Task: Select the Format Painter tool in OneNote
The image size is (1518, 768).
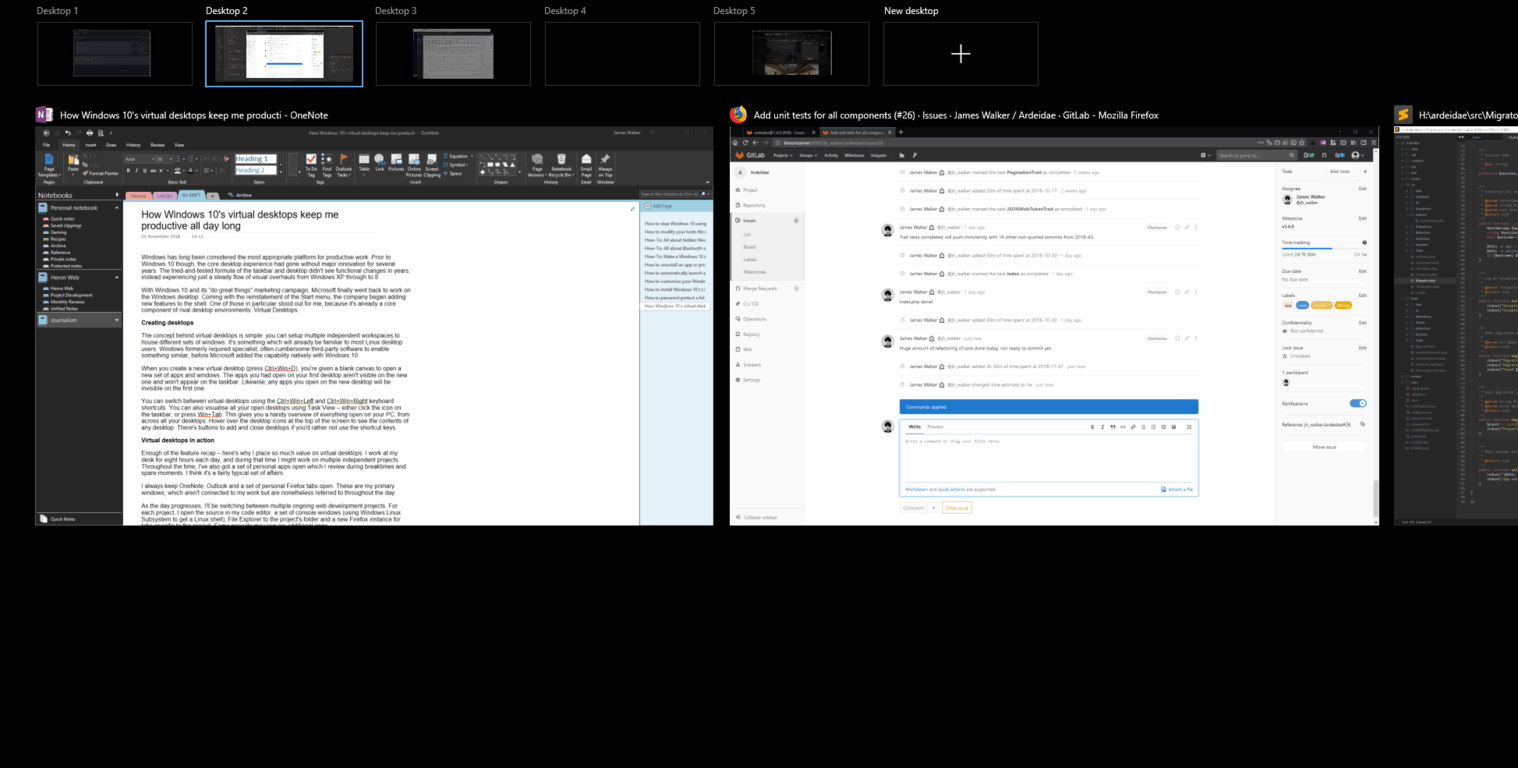Action: coord(101,173)
